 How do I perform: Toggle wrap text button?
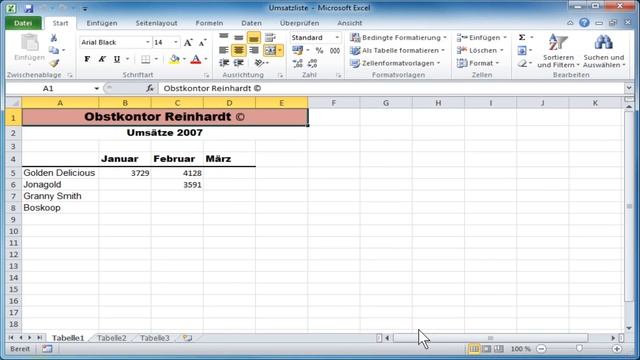(x=270, y=38)
